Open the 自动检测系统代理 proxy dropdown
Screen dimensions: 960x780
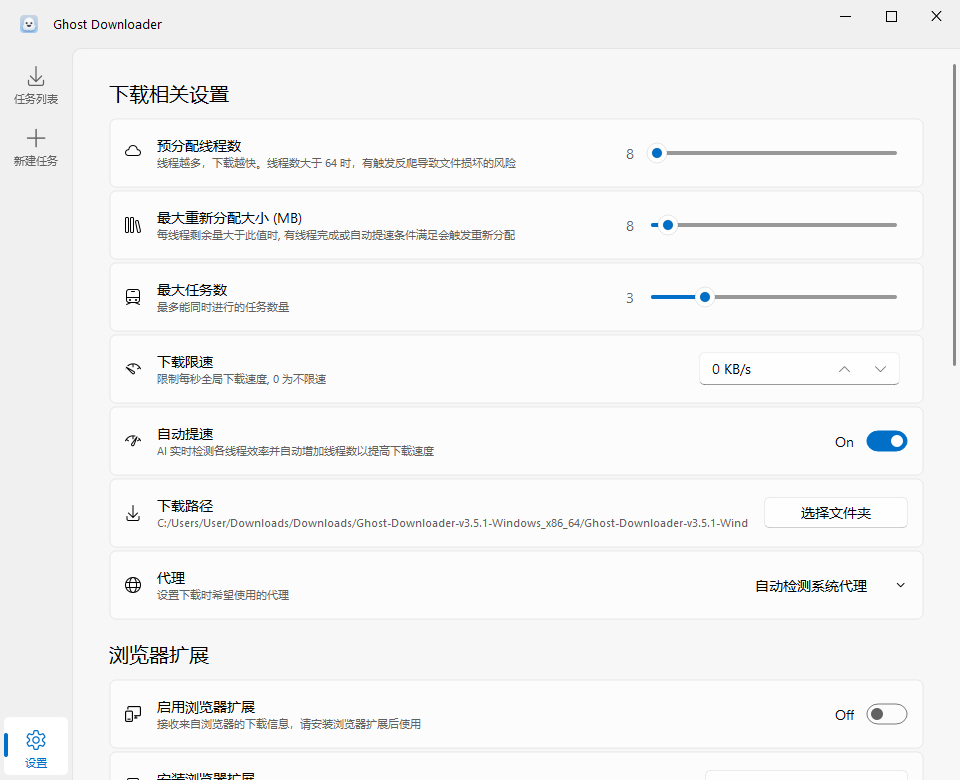click(x=829, y=586)
